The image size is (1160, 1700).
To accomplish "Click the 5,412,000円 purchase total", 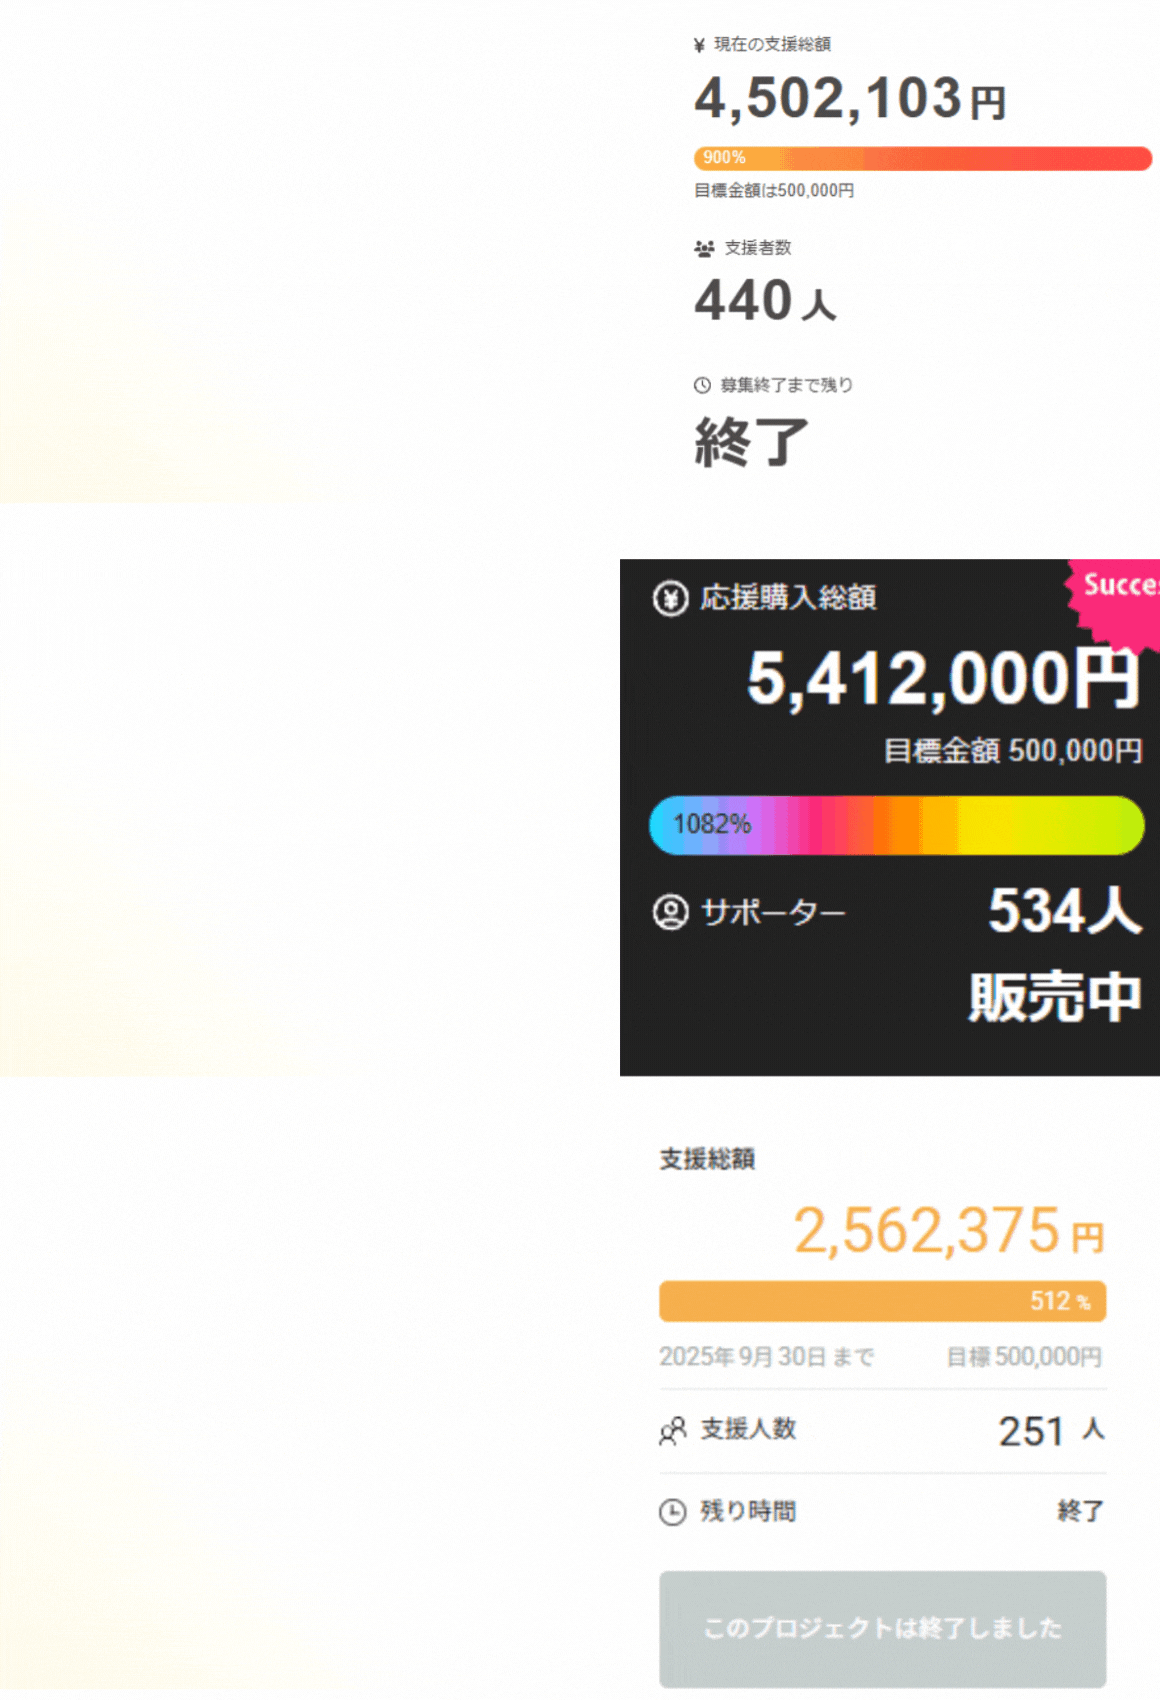I will (x=942, y=679).
